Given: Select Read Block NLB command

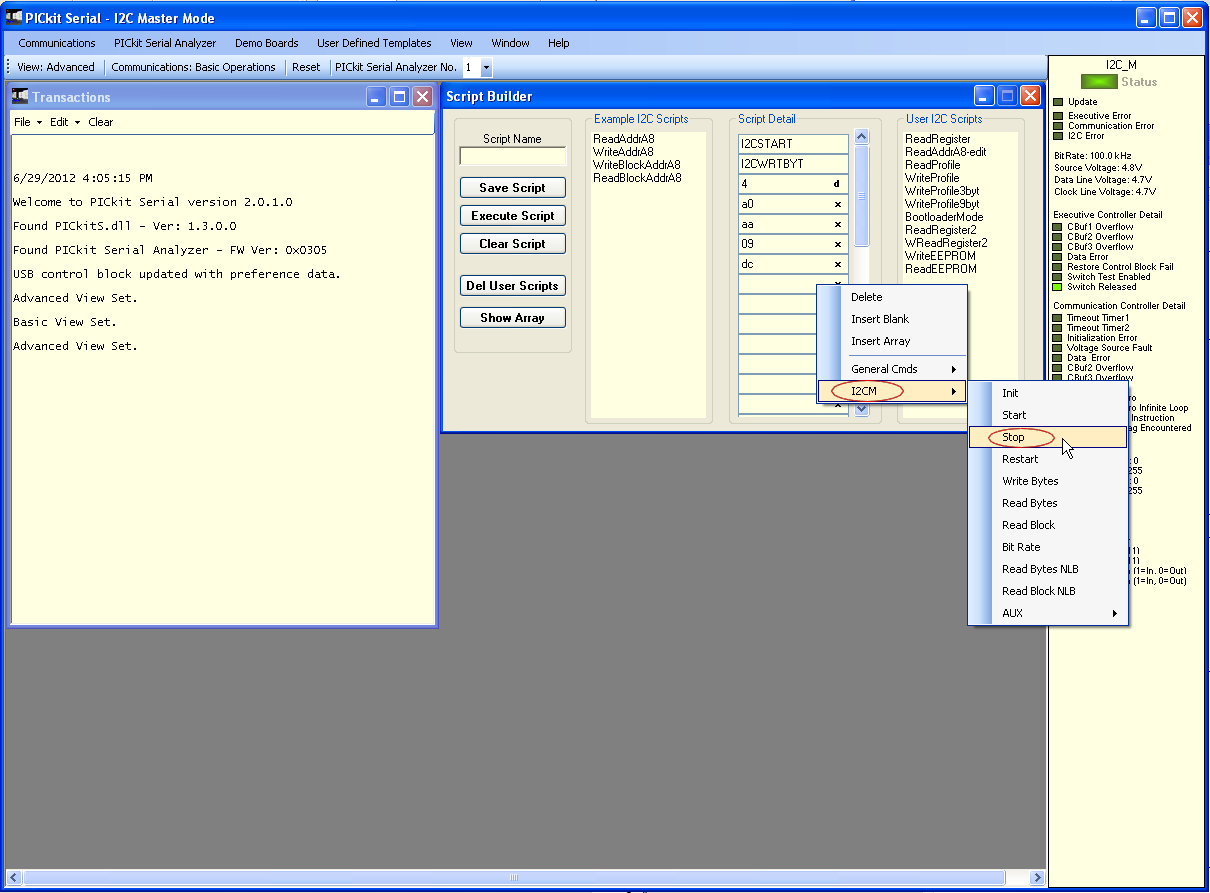Looking at the screenshot, I should [x=1048, y=591].
